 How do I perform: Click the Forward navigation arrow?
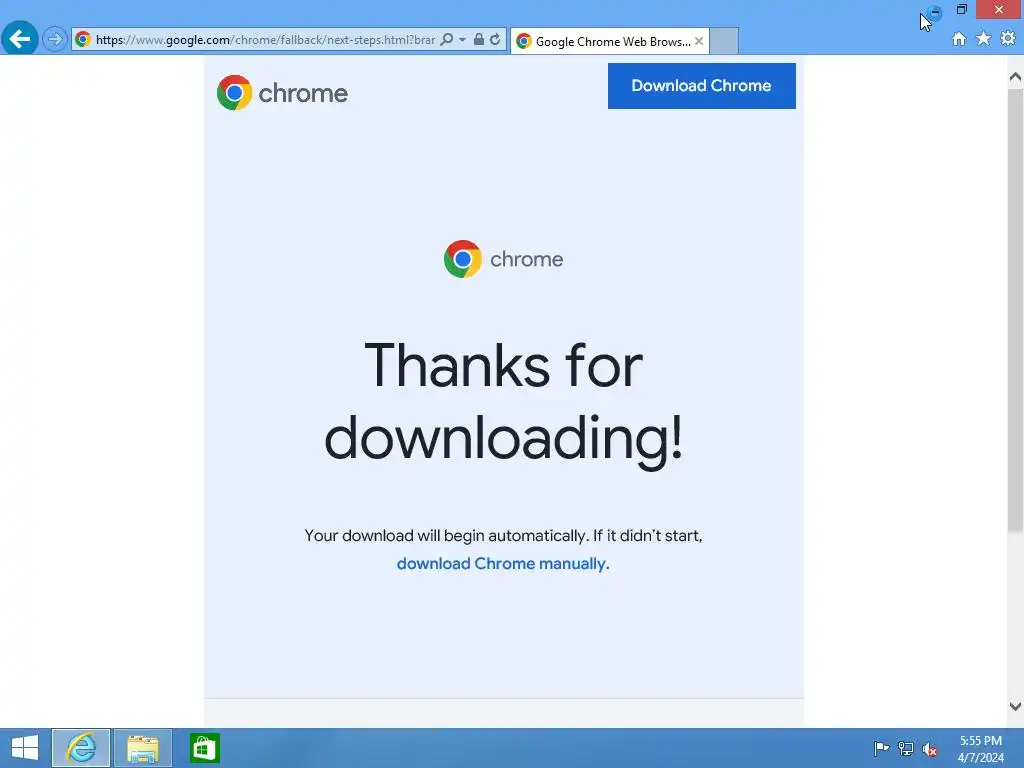pyautogui.click(x=55, y=39)
